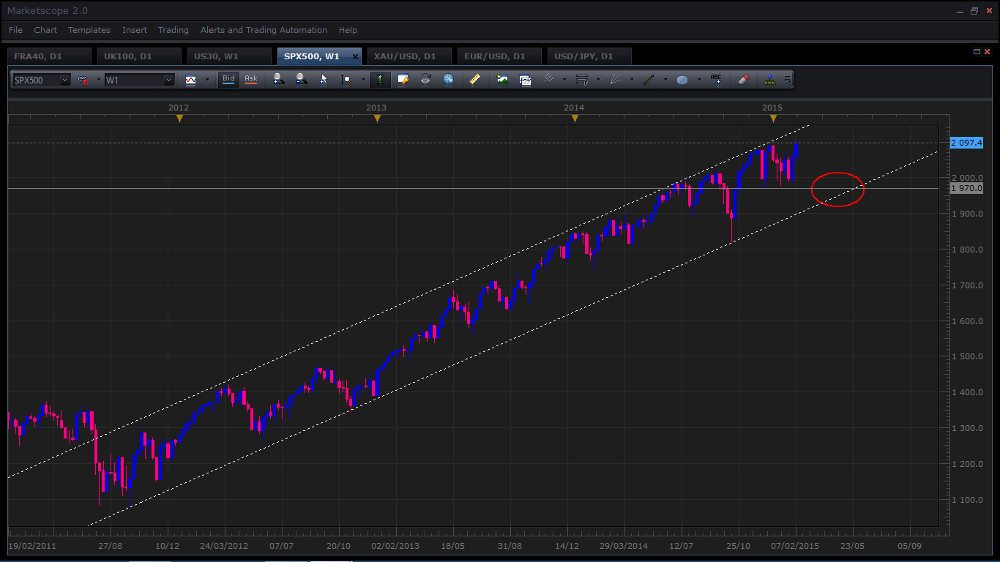Click the chart type icon
Screen dimensions: 1000x562
tap(191, 80)
